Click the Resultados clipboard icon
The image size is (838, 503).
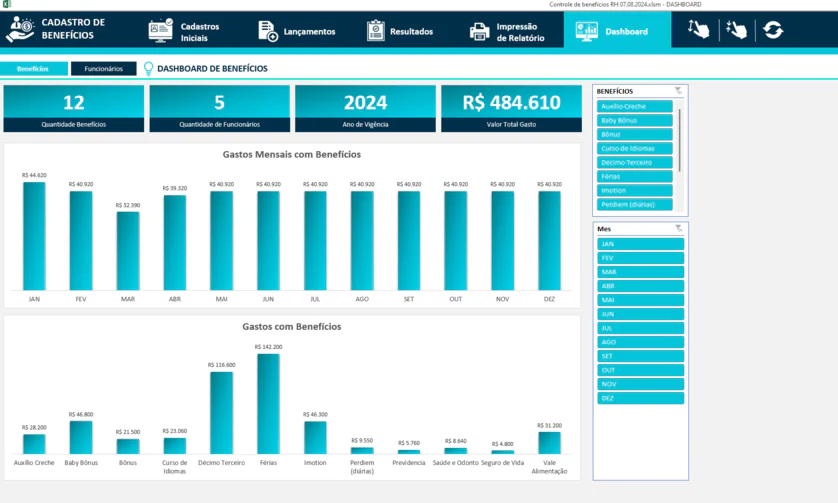click(375, 31)
